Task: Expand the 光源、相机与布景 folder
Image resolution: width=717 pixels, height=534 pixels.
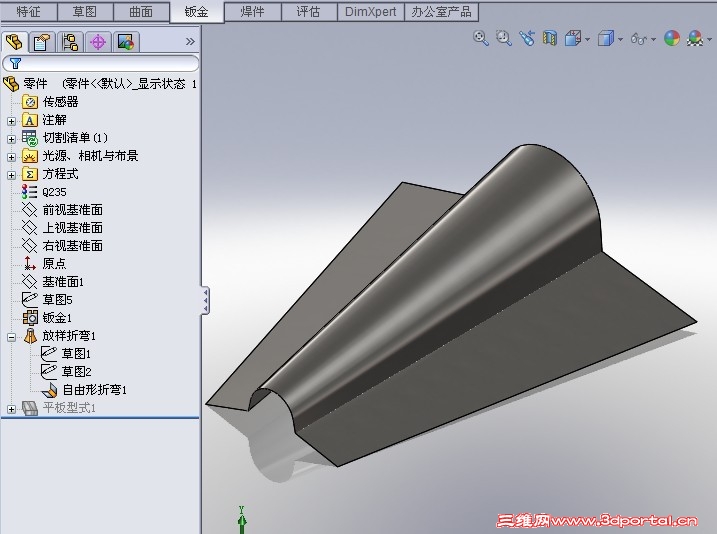Action: 11,157
